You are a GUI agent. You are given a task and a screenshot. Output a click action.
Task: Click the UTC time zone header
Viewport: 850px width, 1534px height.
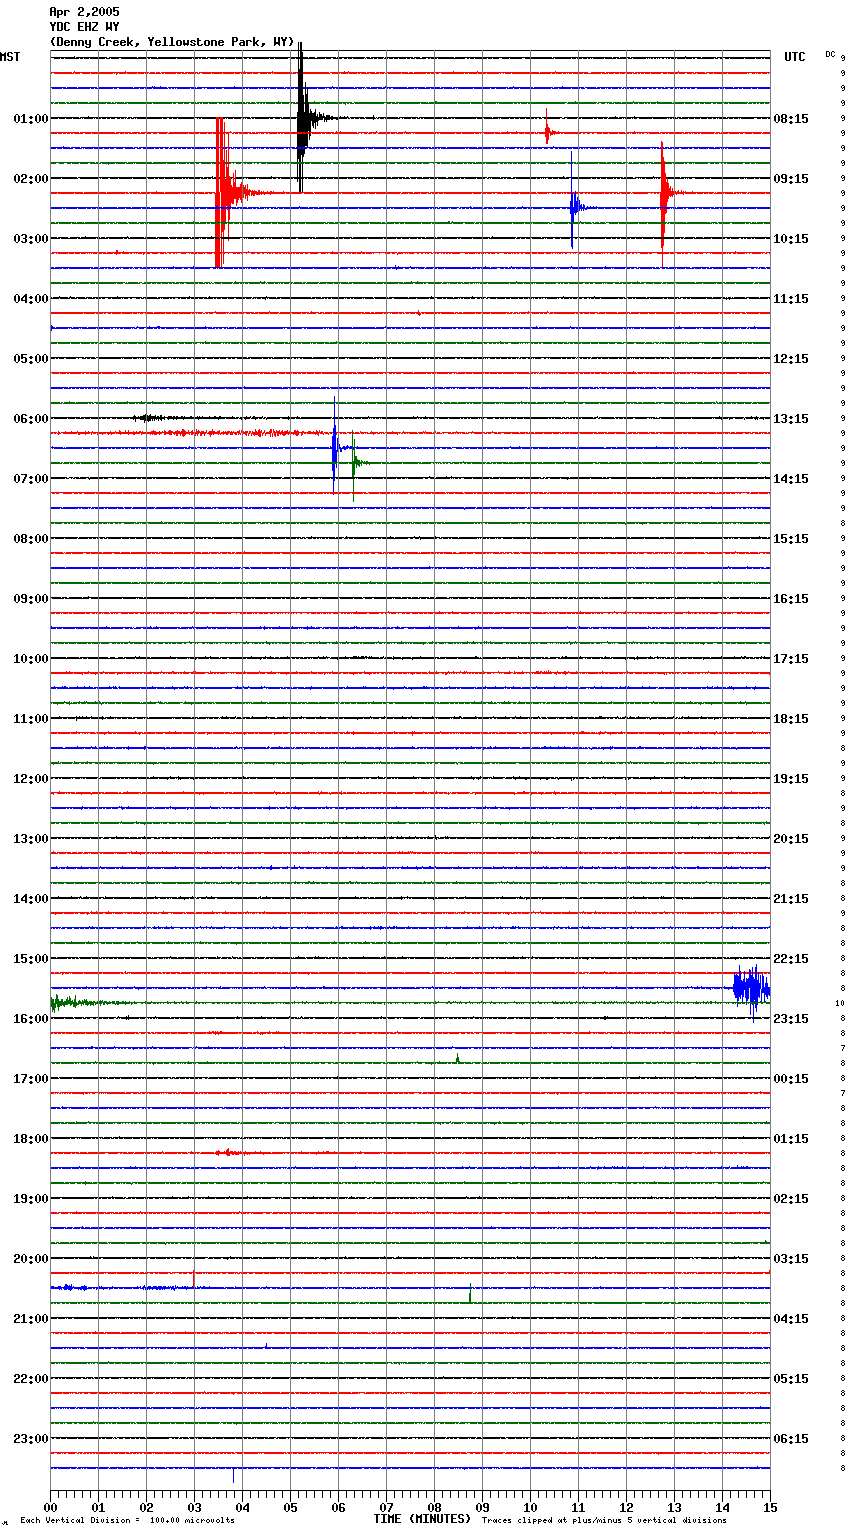(x=794, y=57)
